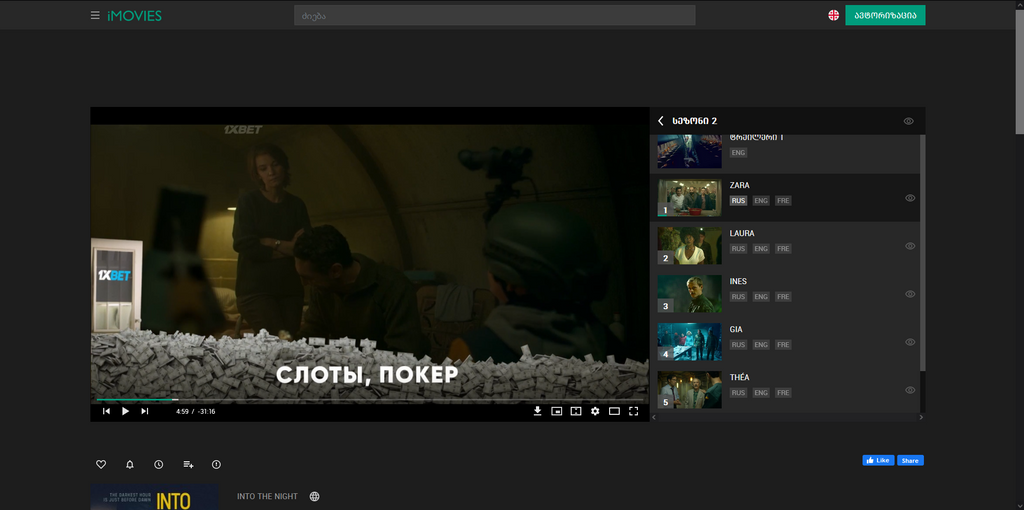
Task: Select FRE audio for episode LAURA
Action: (x=783, y=249)
